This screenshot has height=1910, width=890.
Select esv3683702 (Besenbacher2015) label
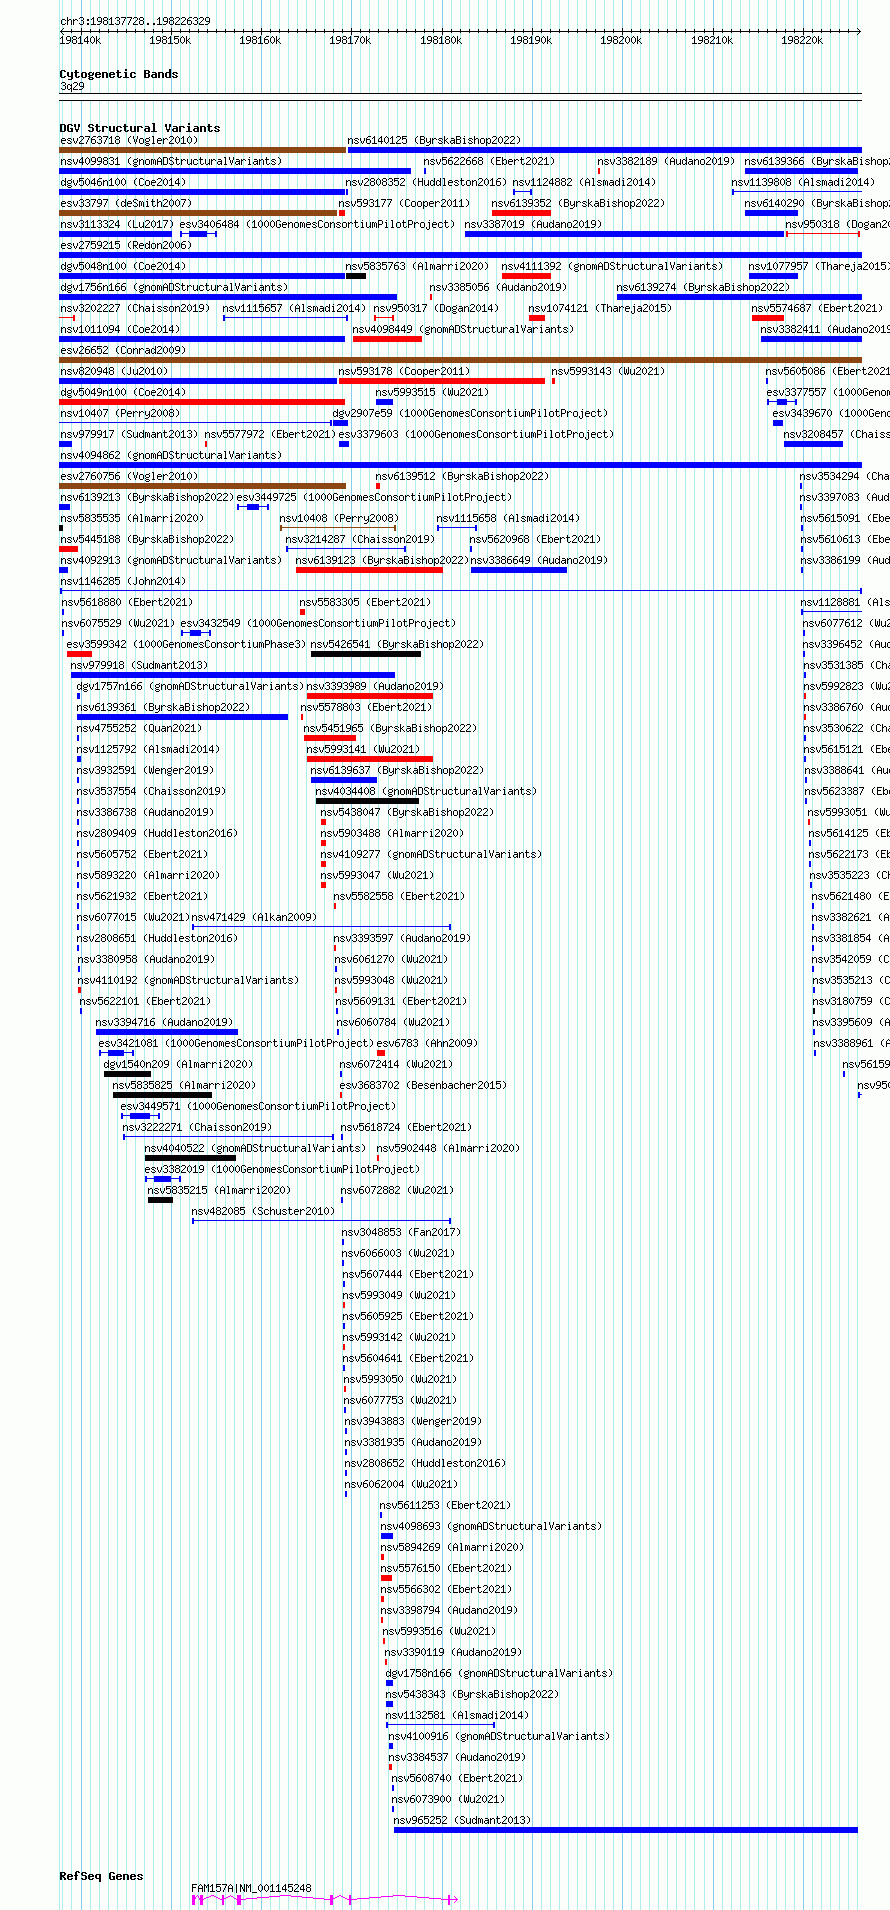423,1085
